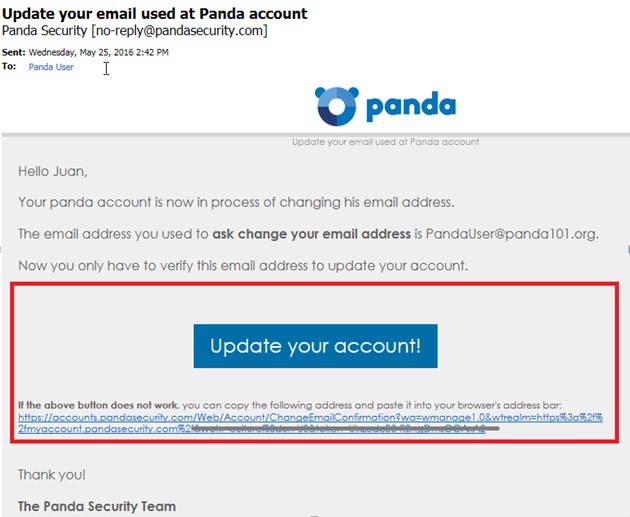Select the Panda User recipient link
Screen dimensions: 630x517
coord(51,67)
